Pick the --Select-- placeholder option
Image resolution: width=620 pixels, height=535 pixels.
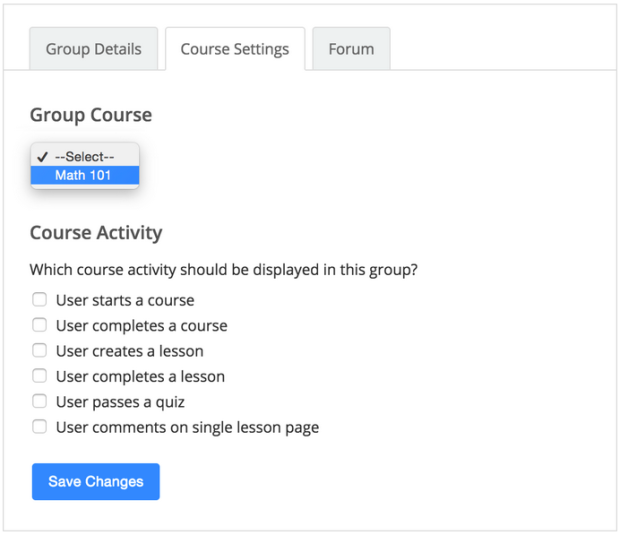pos(85,157)
